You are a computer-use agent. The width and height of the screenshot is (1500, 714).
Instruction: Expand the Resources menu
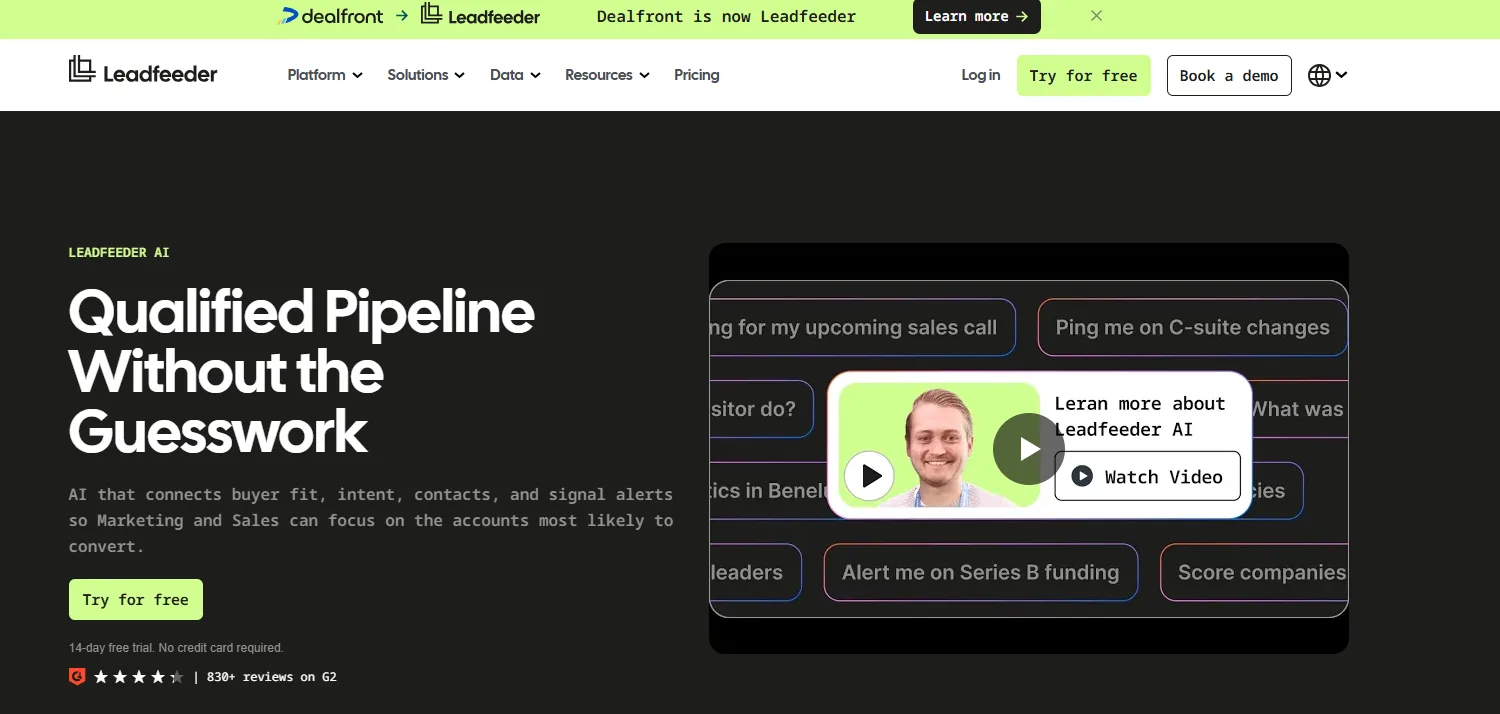point(607,75)
